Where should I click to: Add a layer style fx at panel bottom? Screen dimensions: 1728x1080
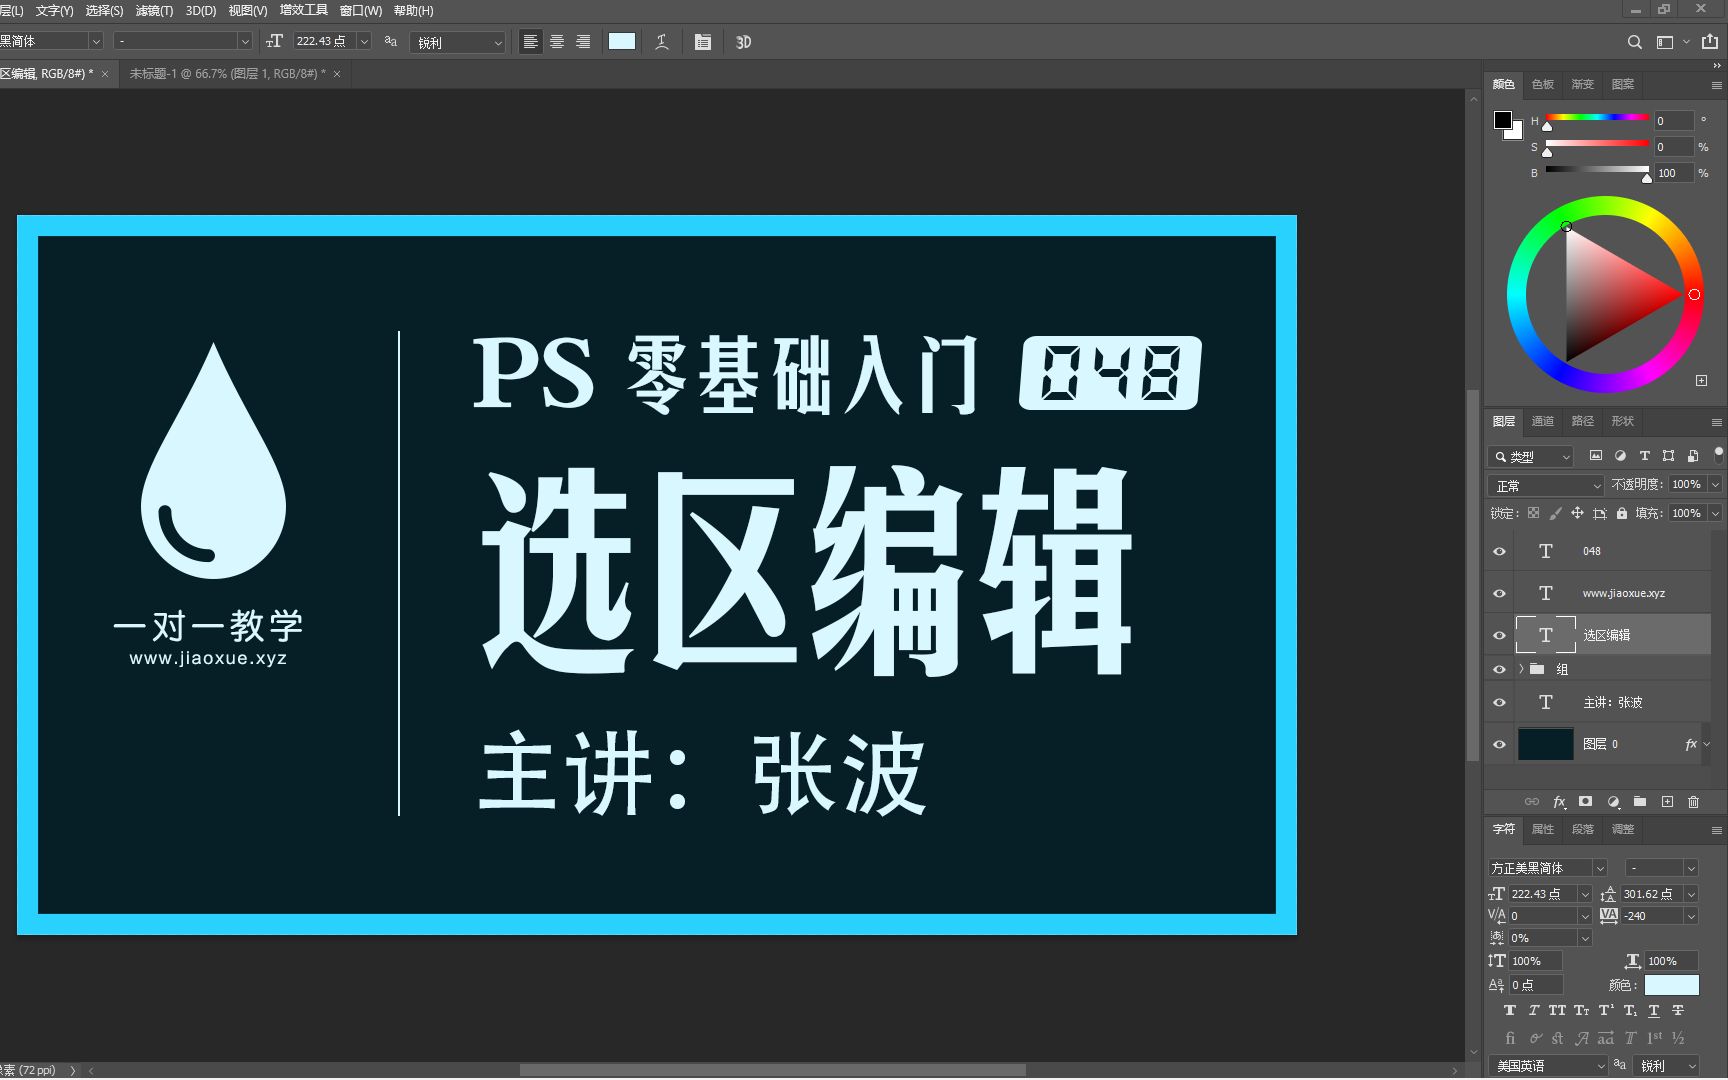[x=1559, y=802]
